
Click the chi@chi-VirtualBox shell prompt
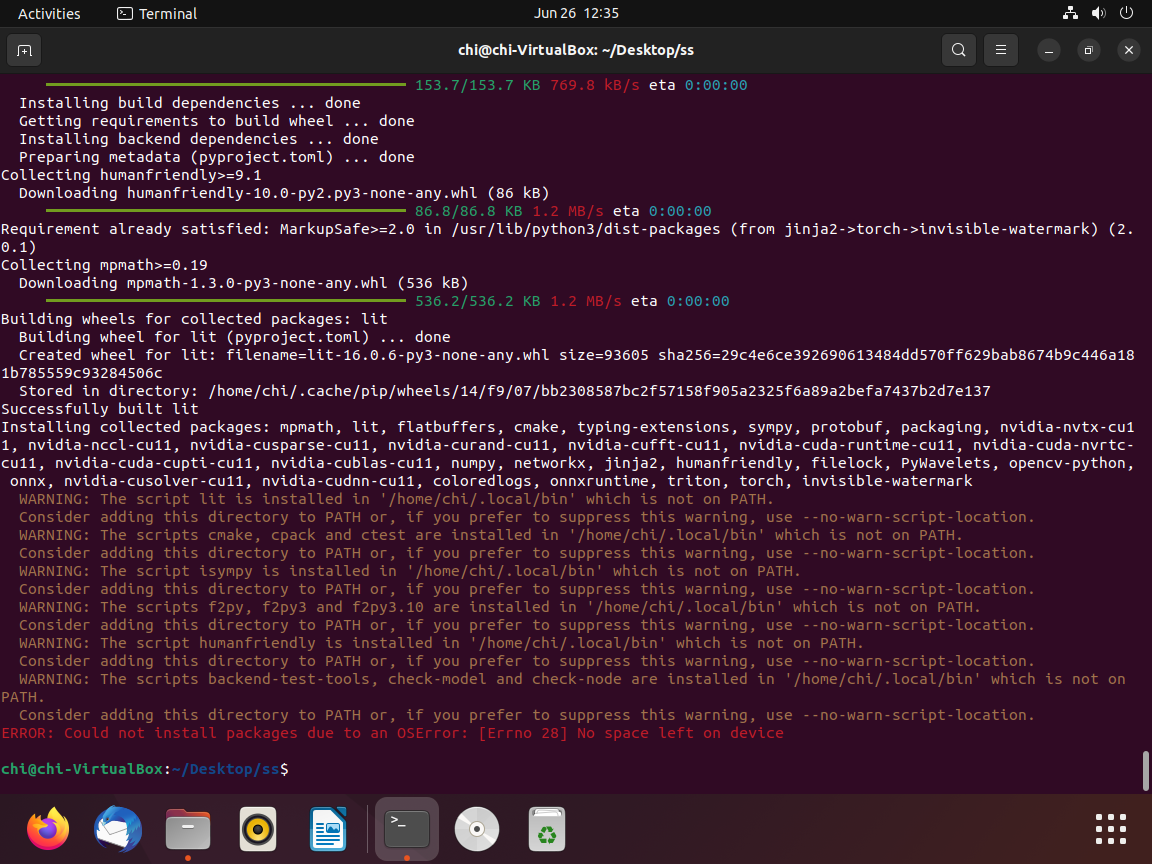coord(145,769)
